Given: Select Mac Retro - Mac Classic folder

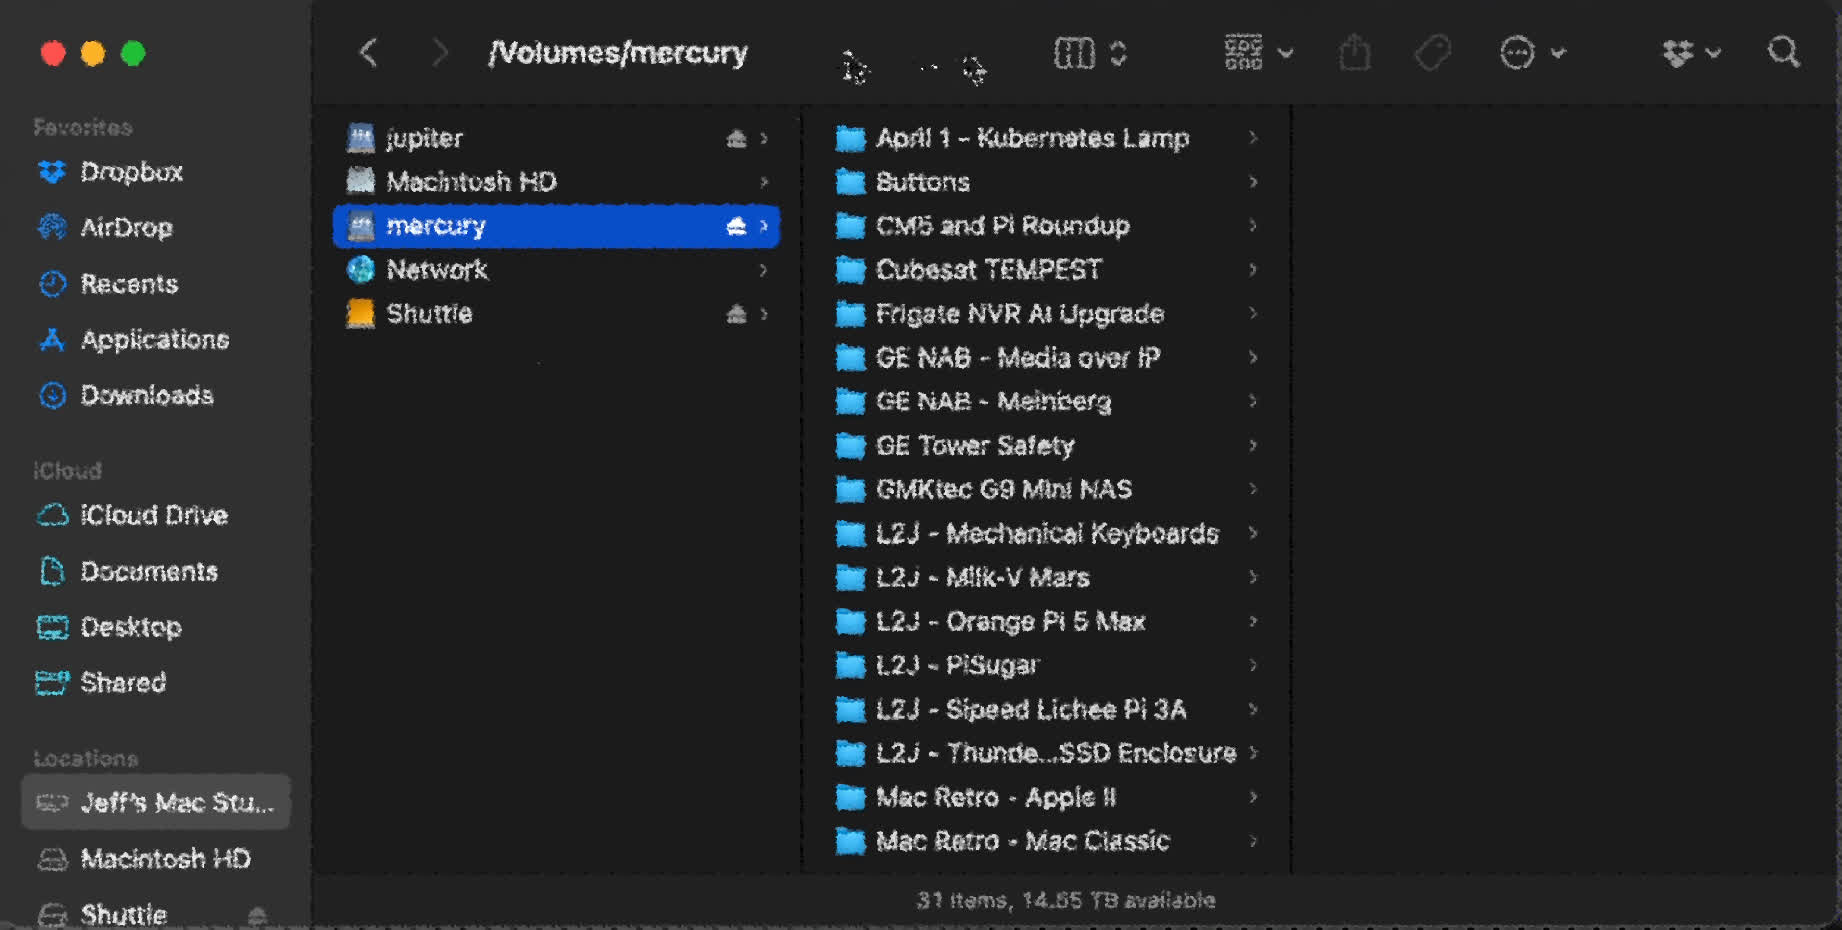Looking at the screenshot, I should pyautogui.click(x=1046, y=841).
